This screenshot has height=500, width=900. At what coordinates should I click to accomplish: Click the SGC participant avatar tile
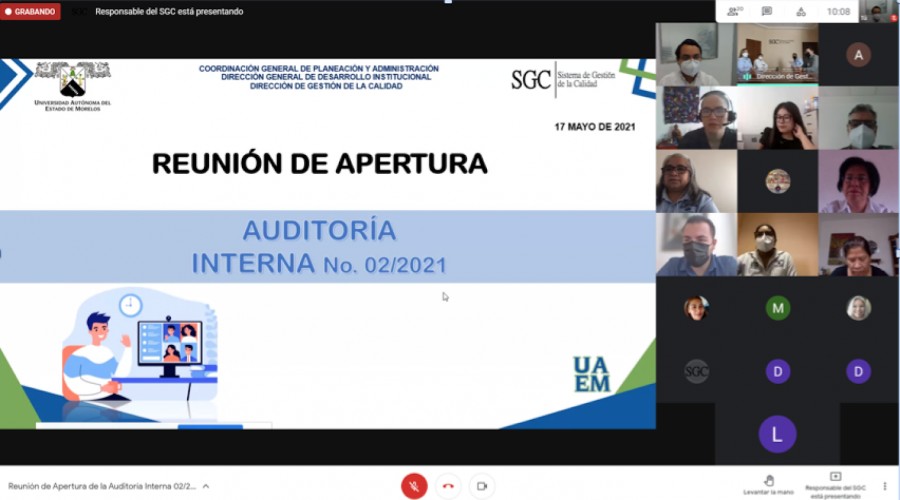tap(696, 372)
